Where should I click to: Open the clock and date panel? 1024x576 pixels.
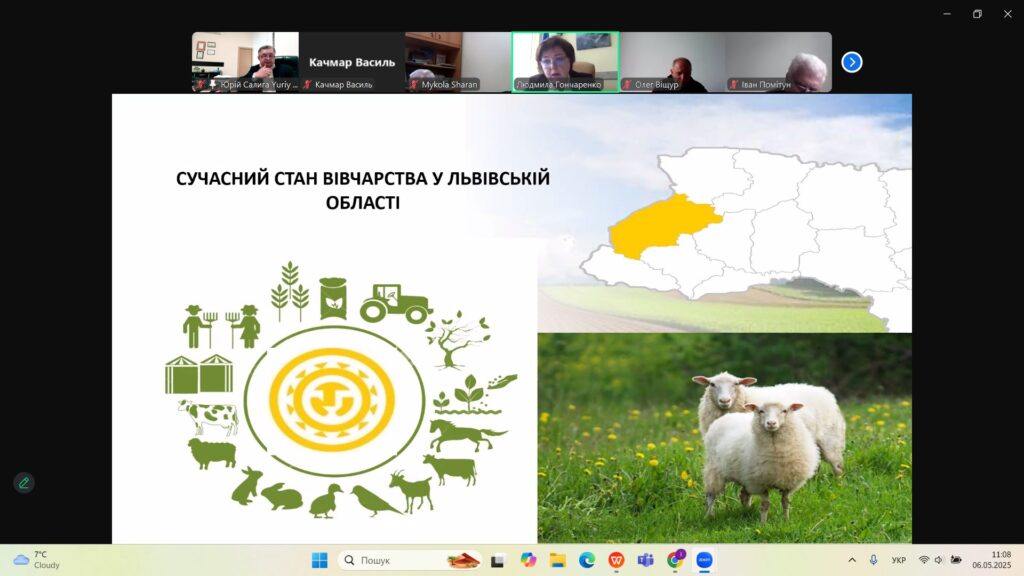pyautogui.click(x=994, y=560)
